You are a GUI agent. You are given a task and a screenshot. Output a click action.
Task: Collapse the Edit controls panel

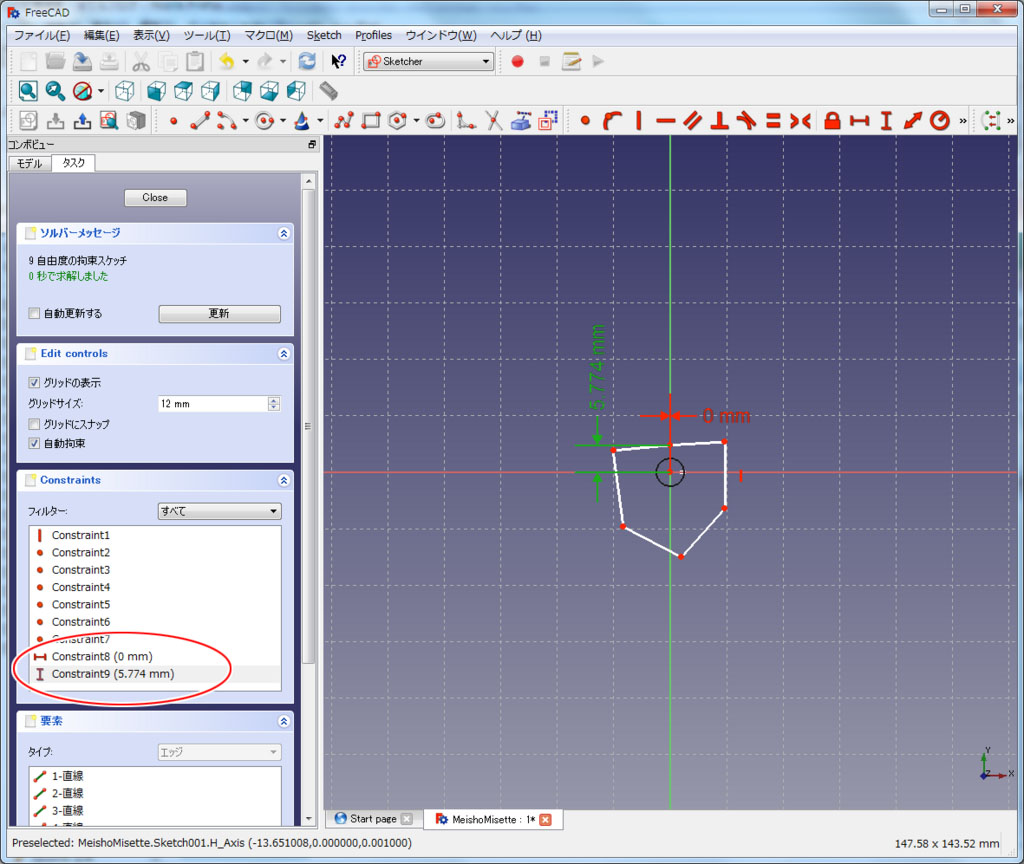tap(284, 354)
